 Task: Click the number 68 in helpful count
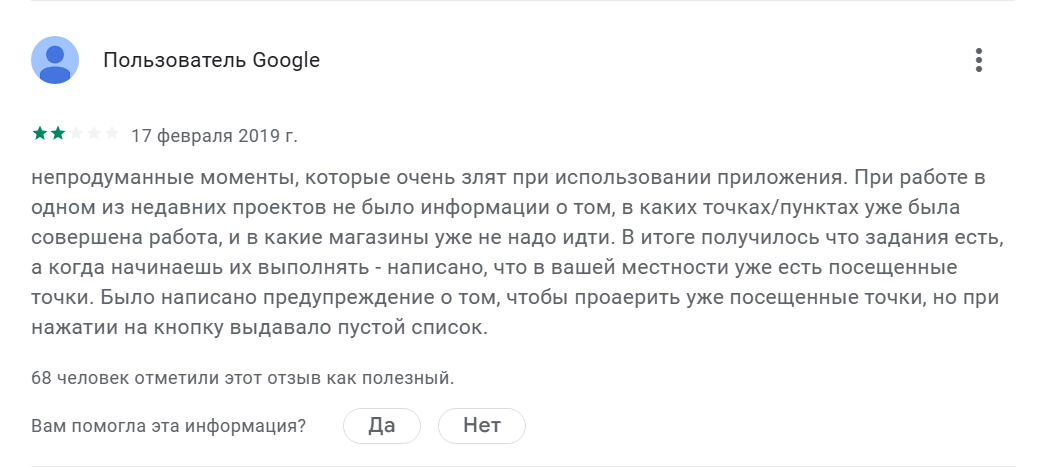41,378
